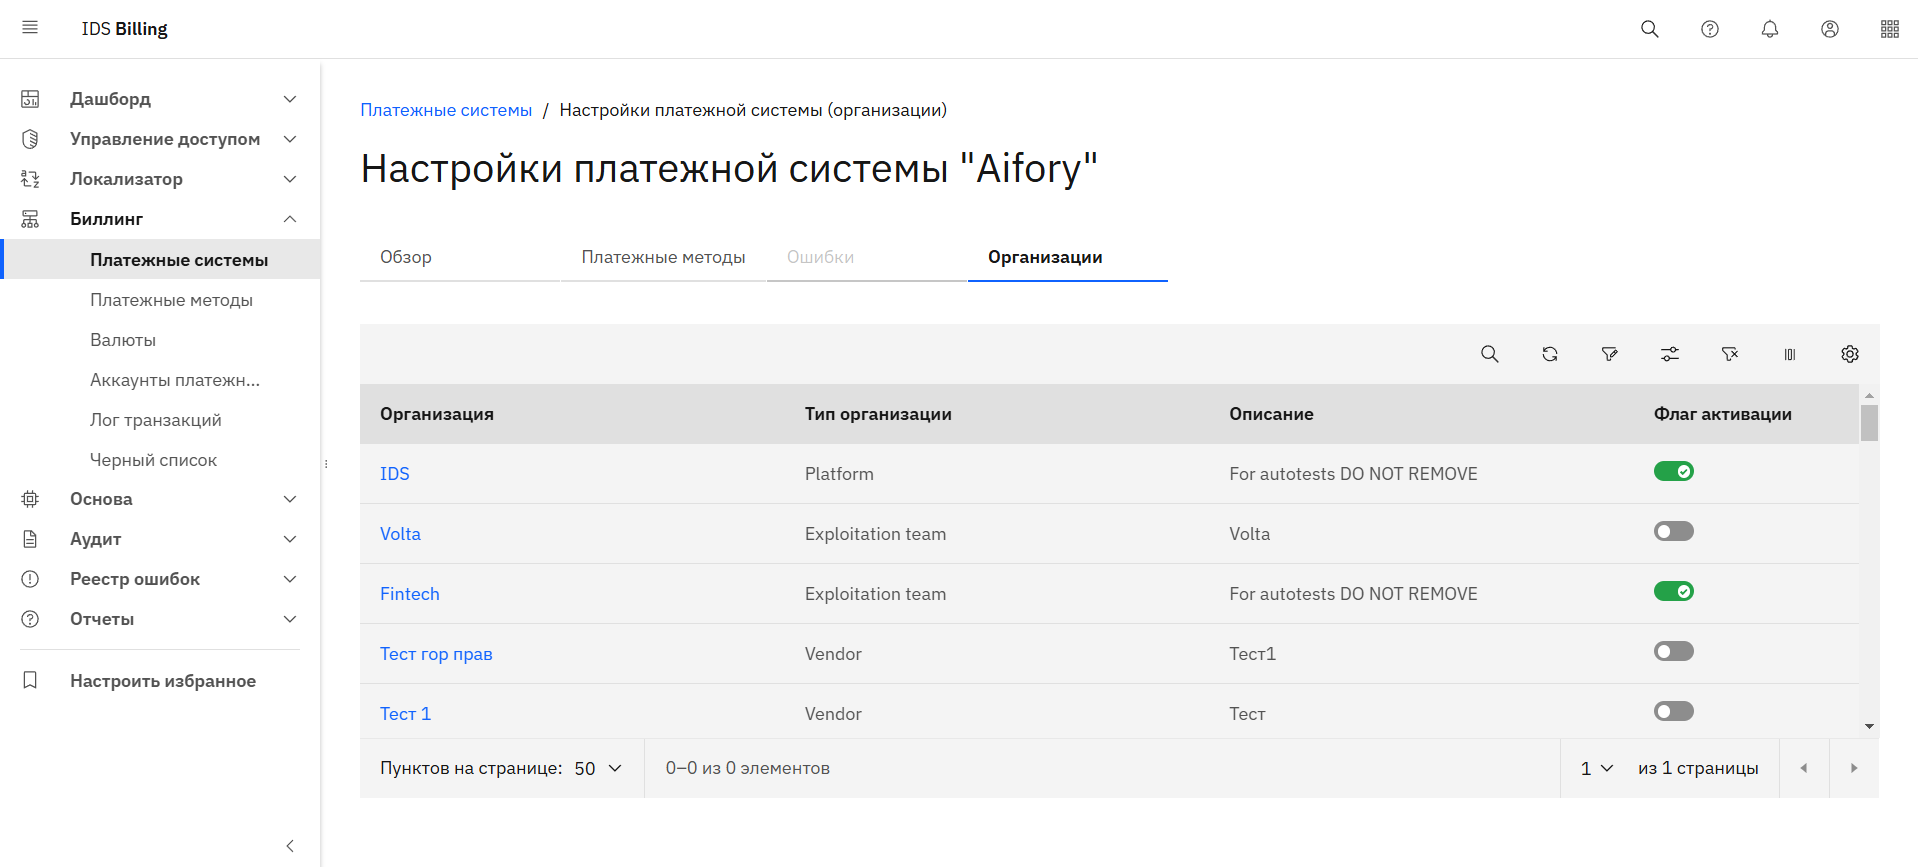Go to Платежные системы breadcrumb link
The height and width of the screenshot is (867, 1918).
[x=446, y=110]
